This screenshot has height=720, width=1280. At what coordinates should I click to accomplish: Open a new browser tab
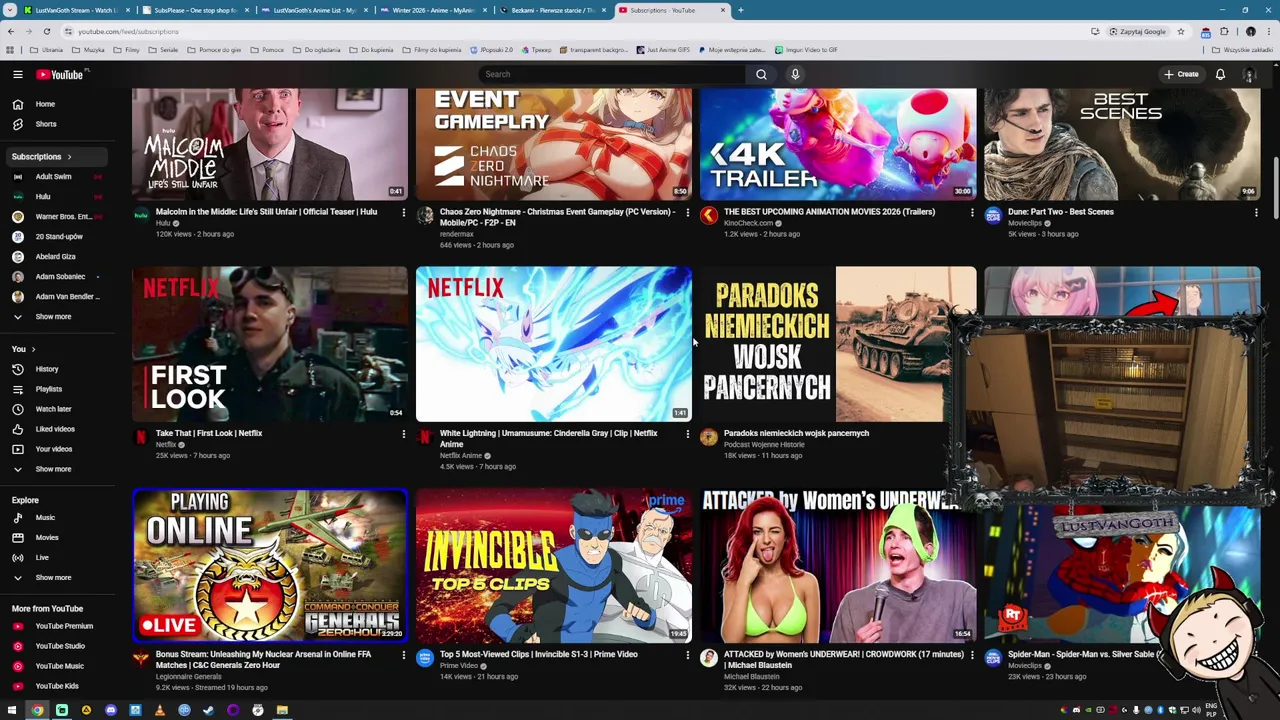point(740,10)
